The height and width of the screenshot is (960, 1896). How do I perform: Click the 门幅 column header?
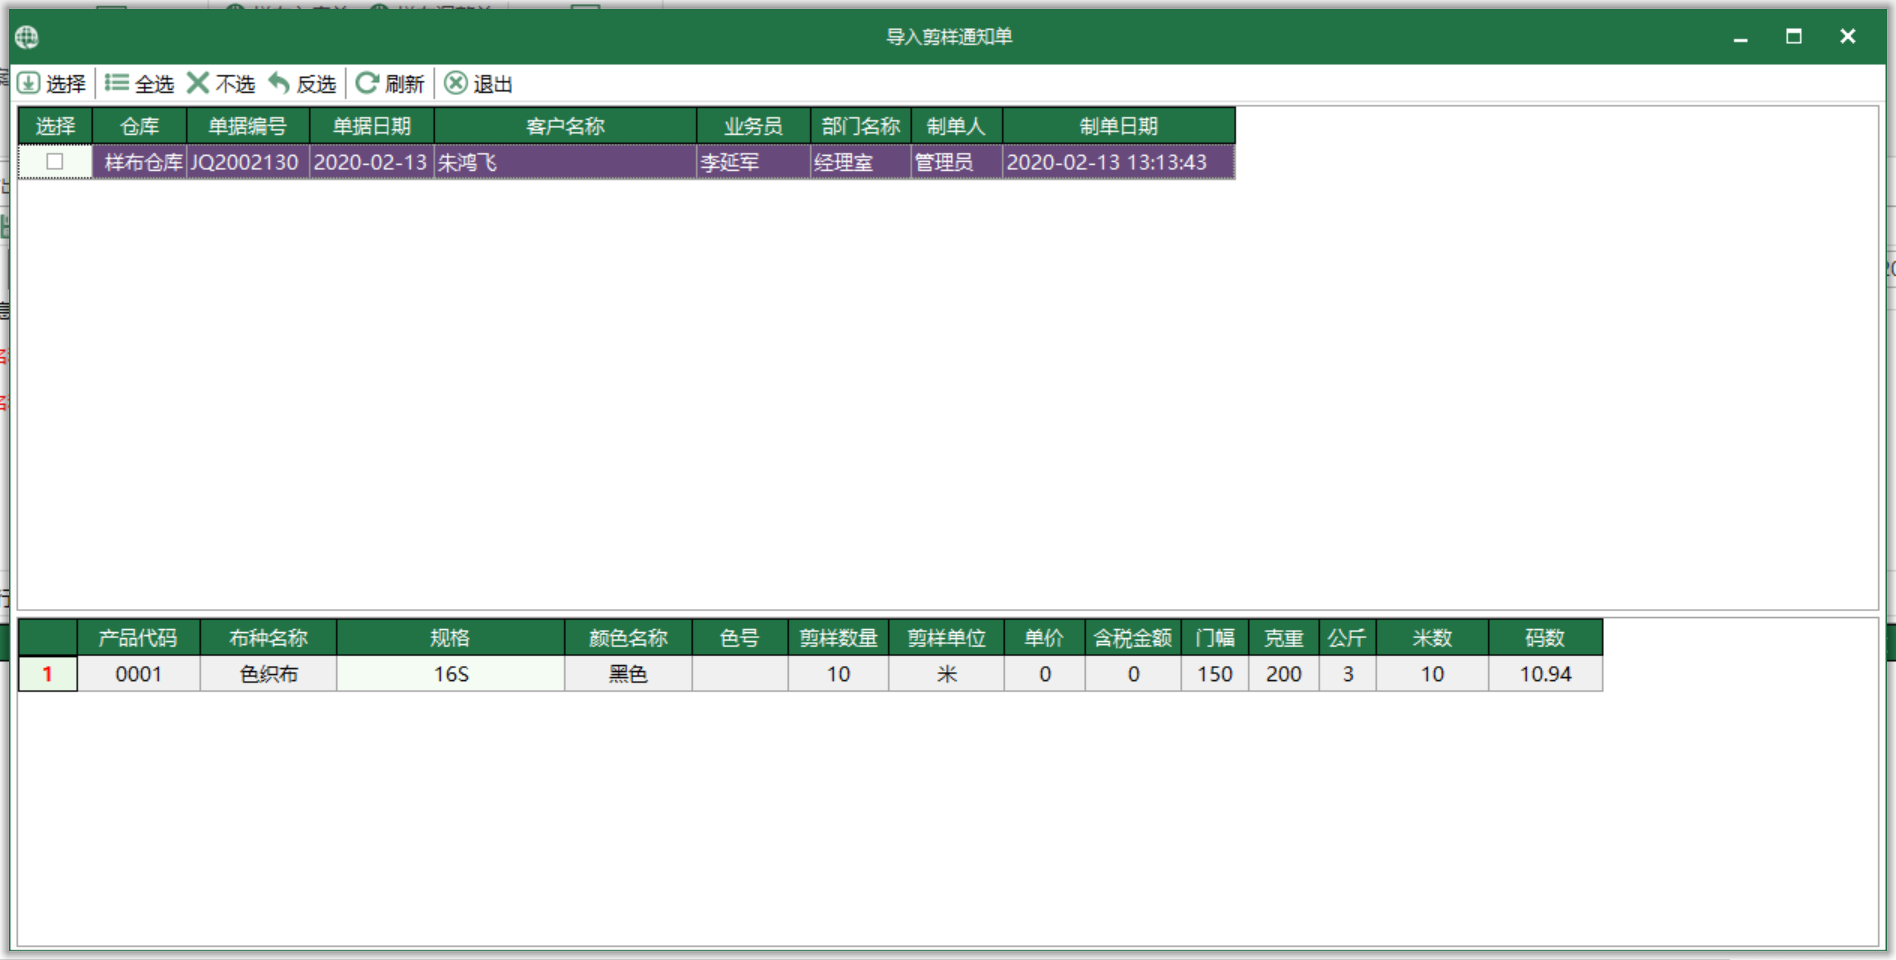(1215, 638)
